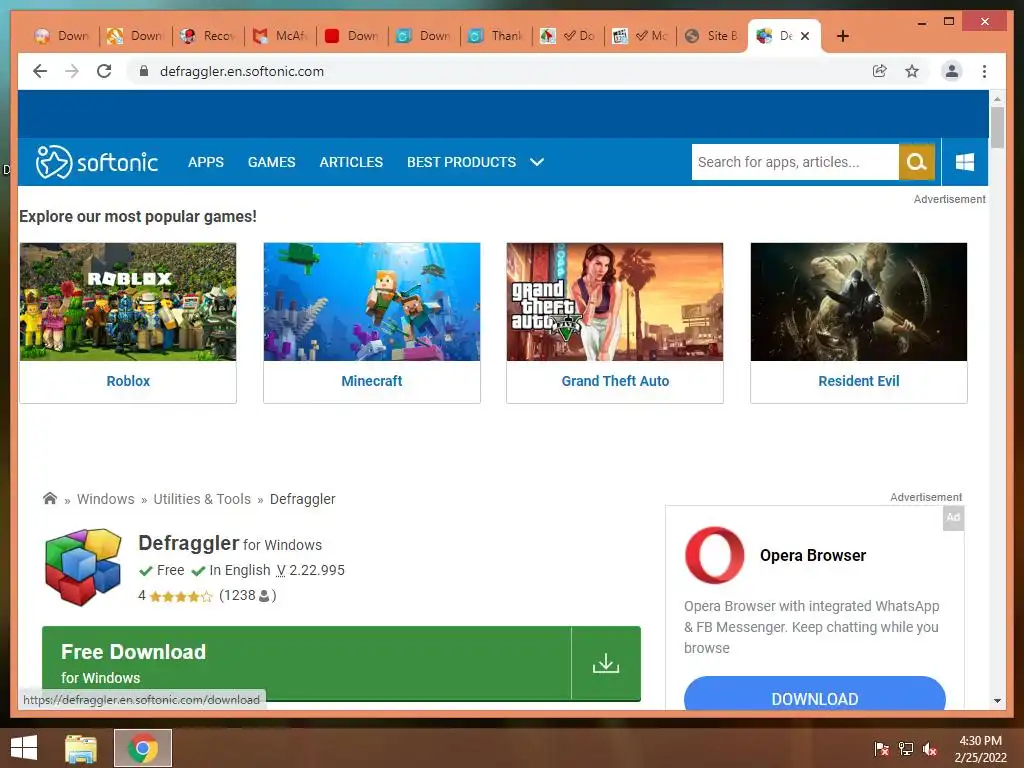Close the active Defraggler tab
1024x768 pixels.
[x=805, y=36]
